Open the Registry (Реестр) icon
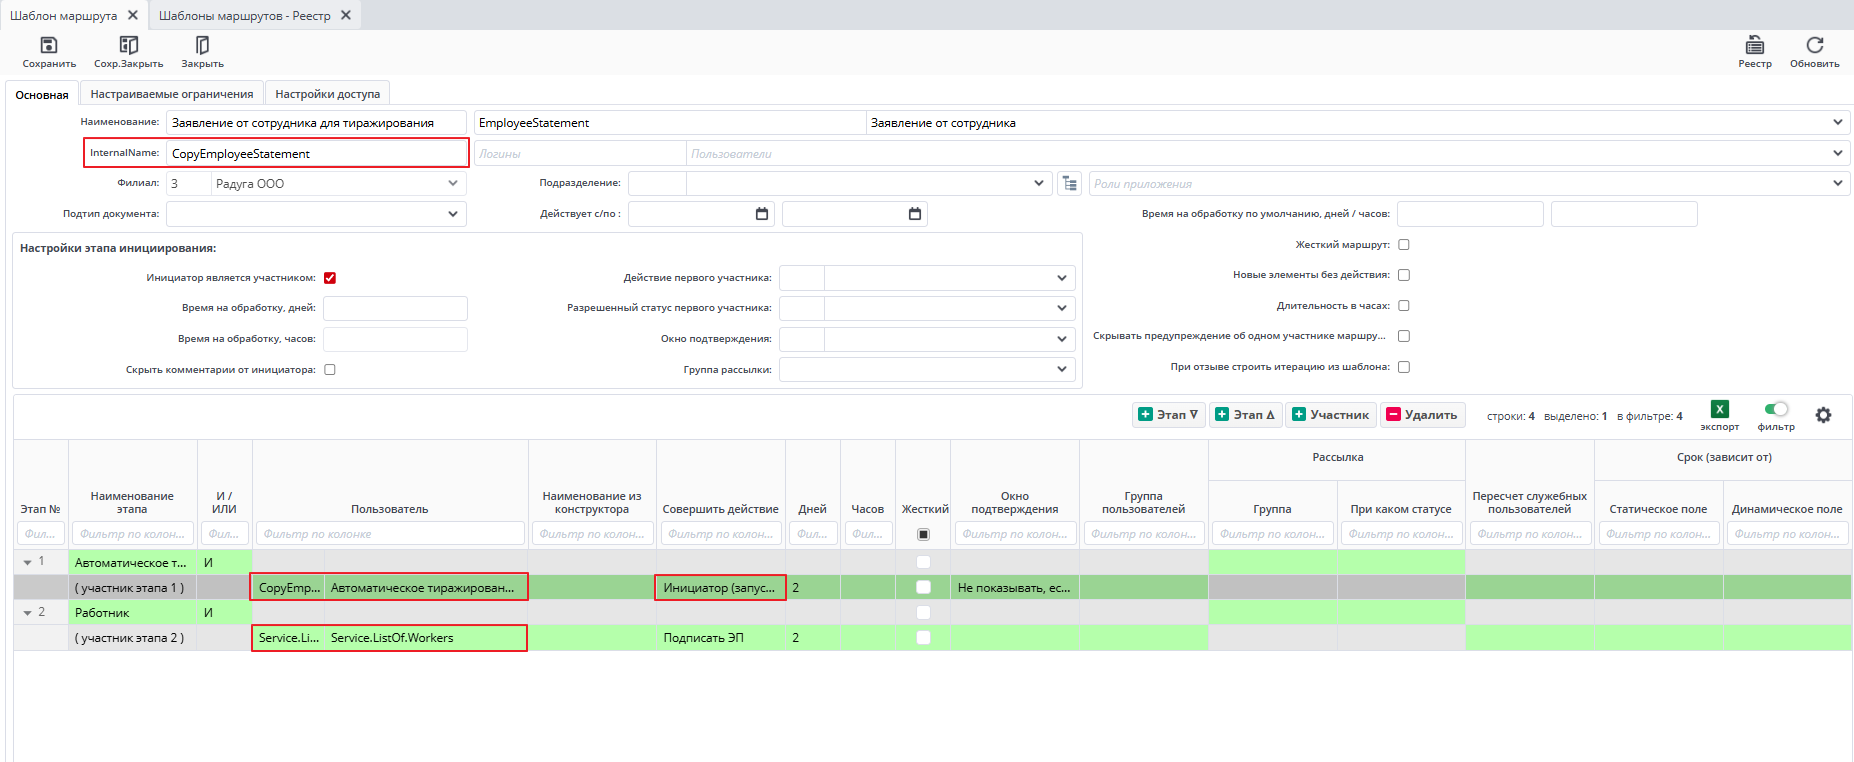Image resolution: width=1854 pixels, height=762 pixels. coord(1754,46)
